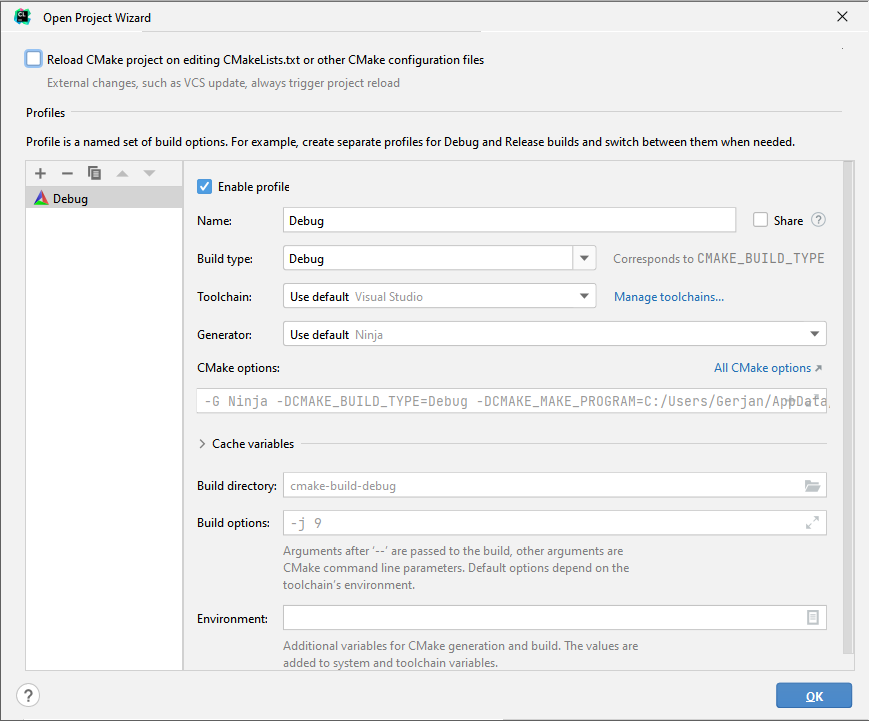Image resolution: width=869 pixels, height=721 pixels.
Task: Expand the Cache variables section
Action: (x=203, y=443)
